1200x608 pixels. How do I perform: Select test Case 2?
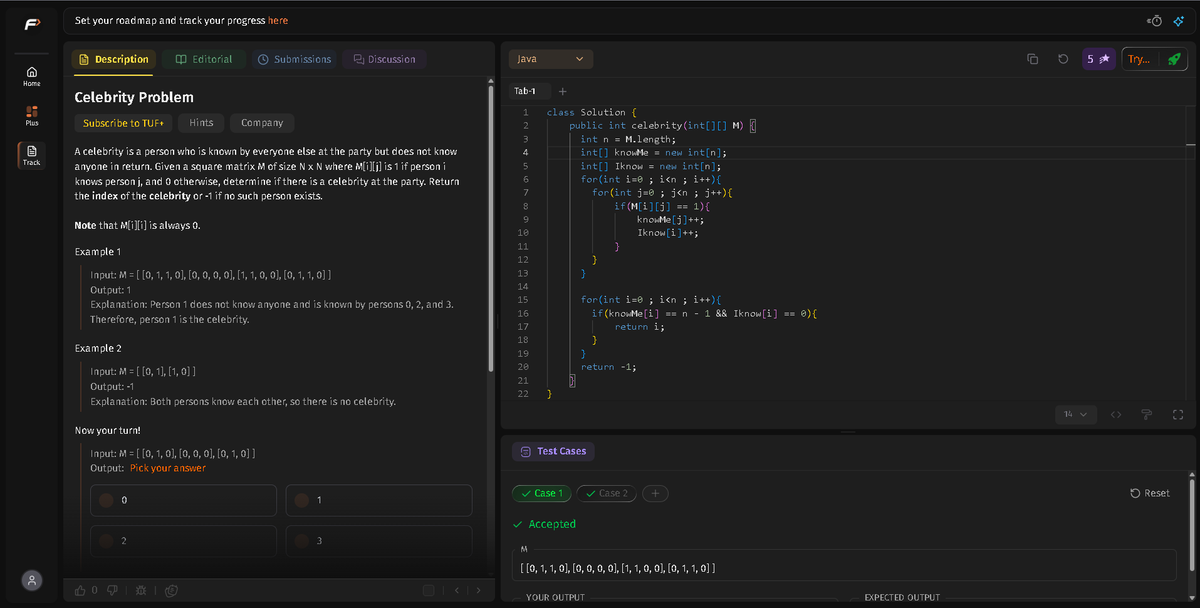[x=606, y=493]
